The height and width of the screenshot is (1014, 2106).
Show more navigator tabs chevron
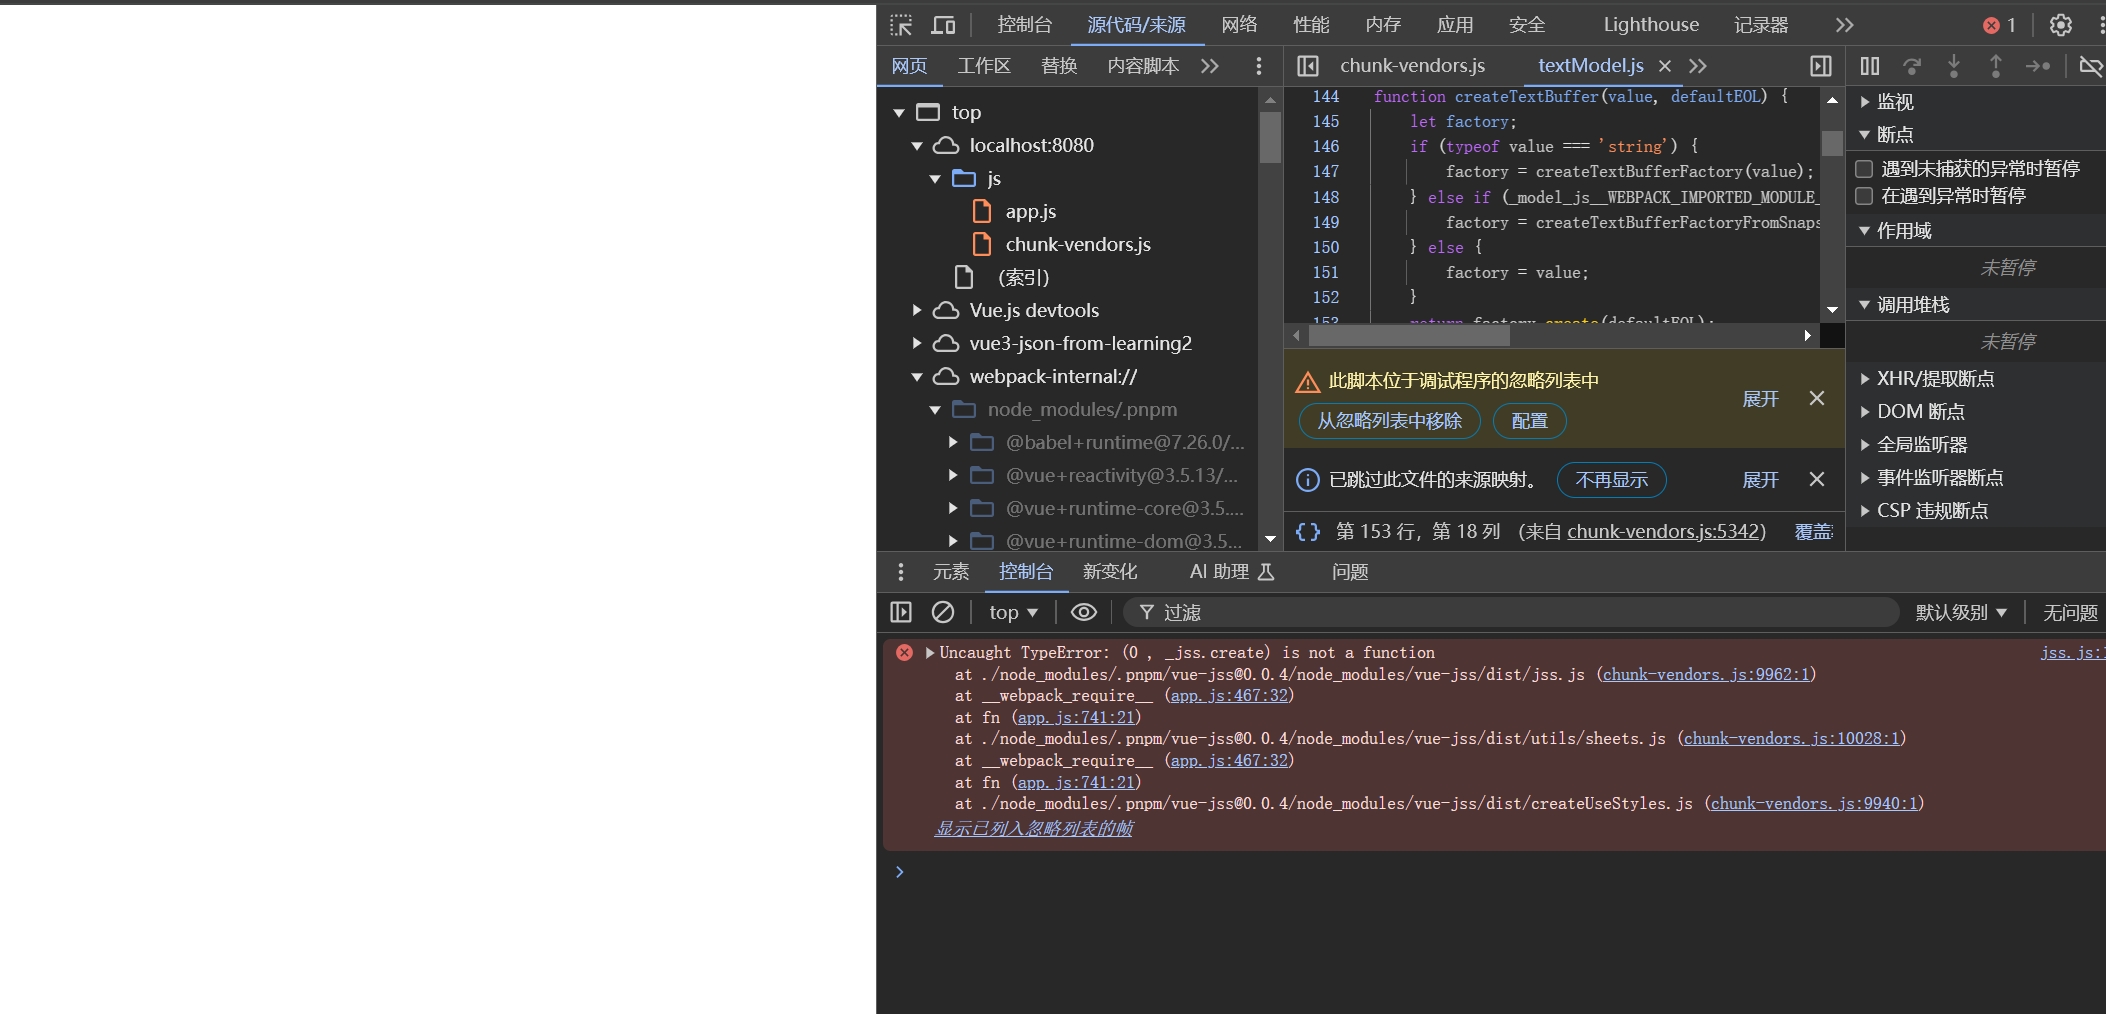click(1210, 66)
